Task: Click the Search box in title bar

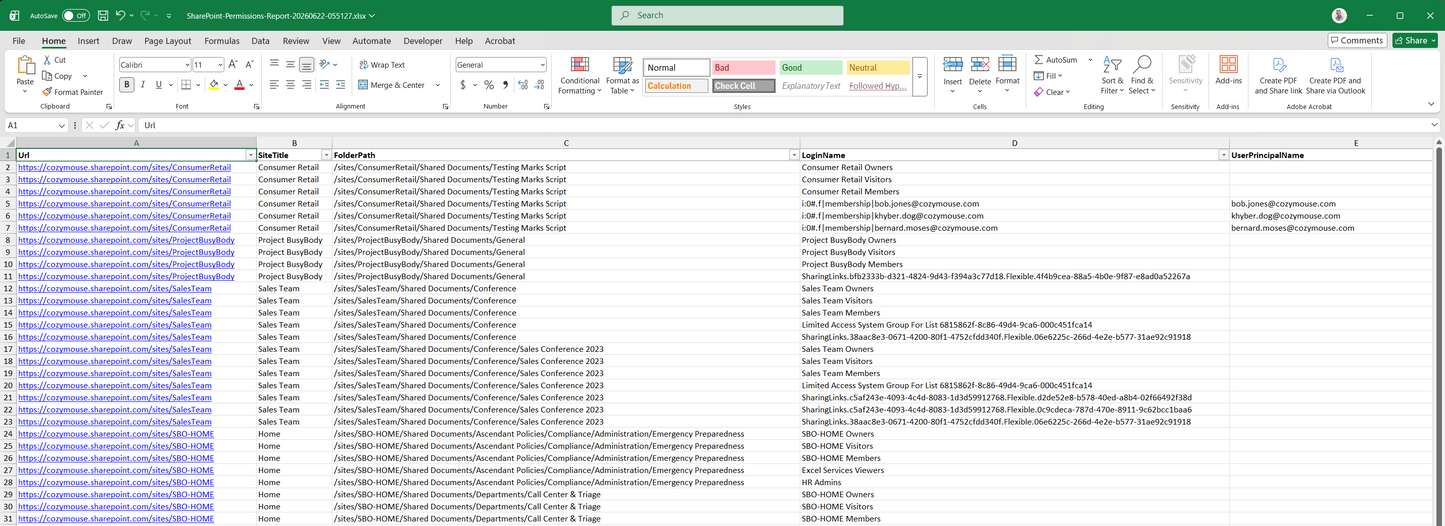Action: [x=727, y=16]
